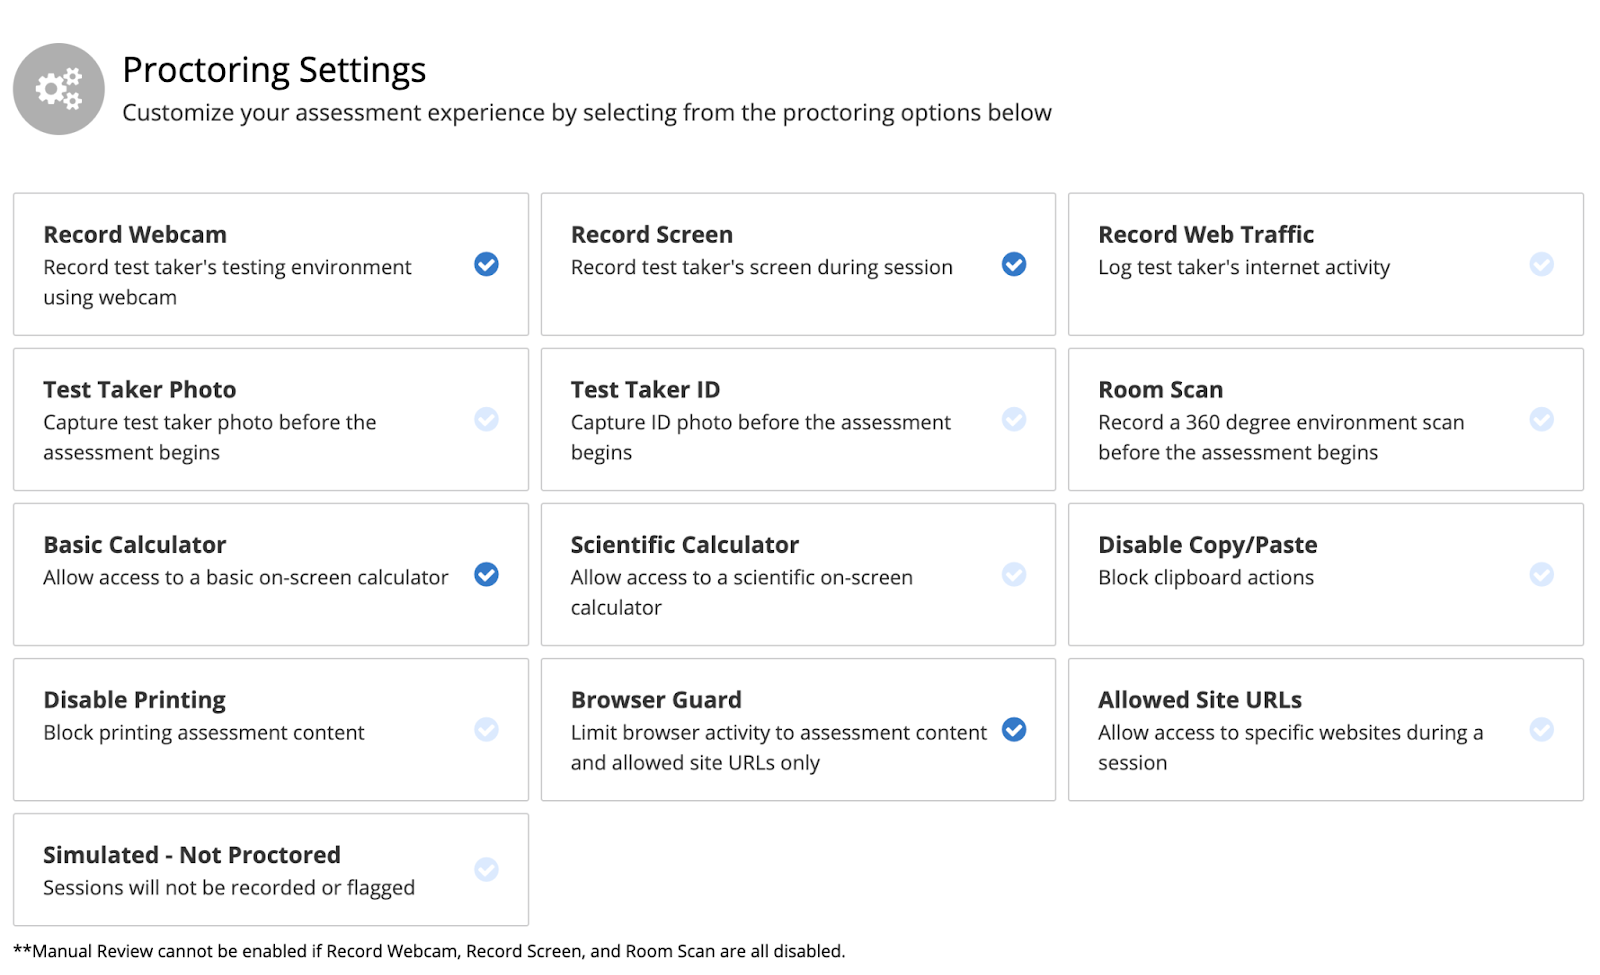Click the Scientific Calculator title
The image size is (1600, 975).
pos(685,545)
